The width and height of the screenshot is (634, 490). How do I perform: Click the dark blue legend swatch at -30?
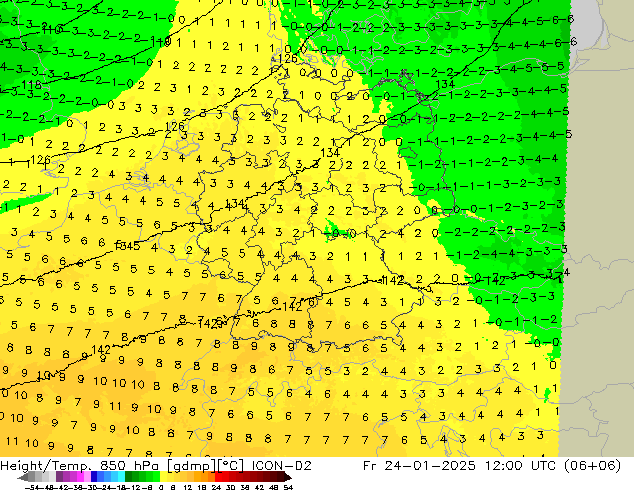tap(94, 476)
